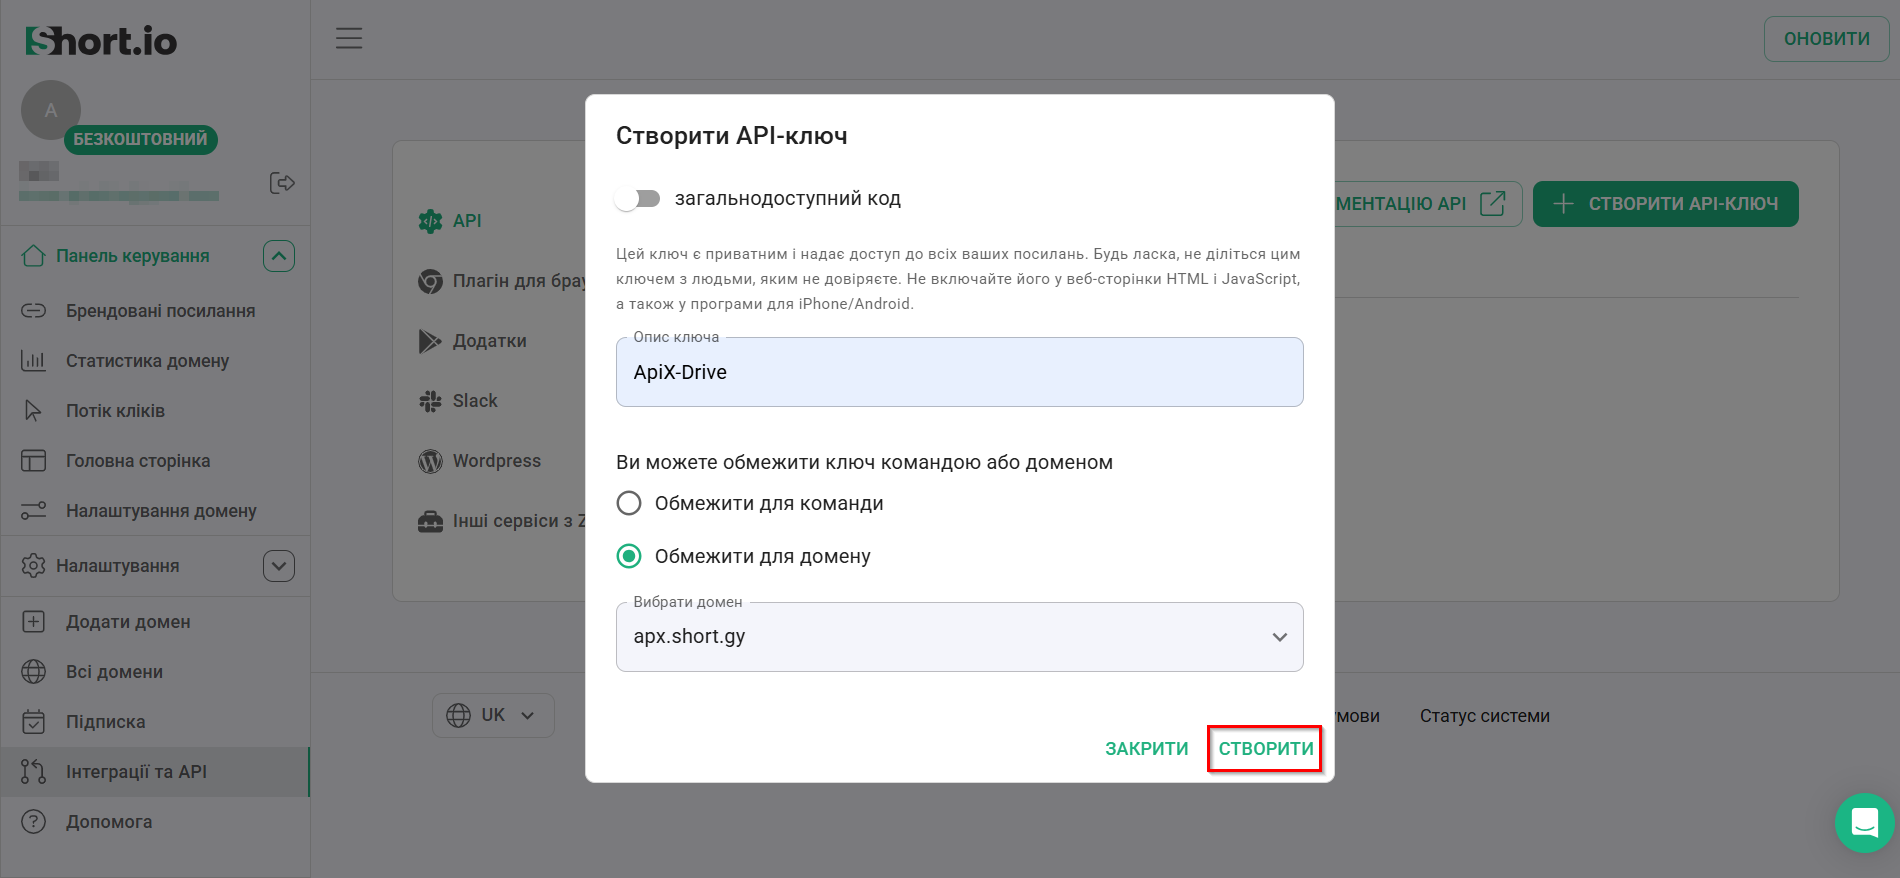This screenshot has width=1900, height=878.
Task: Select Обмежити для домену radio button
Action: click(x=629, y=556)
